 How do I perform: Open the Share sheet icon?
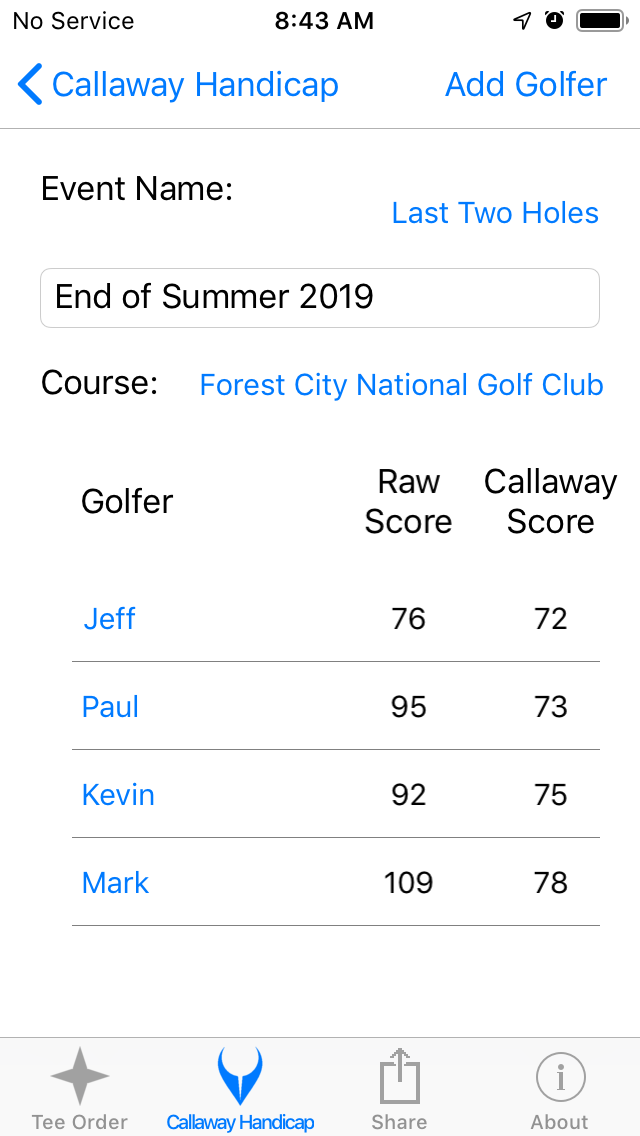click(x=399, y=1077)
